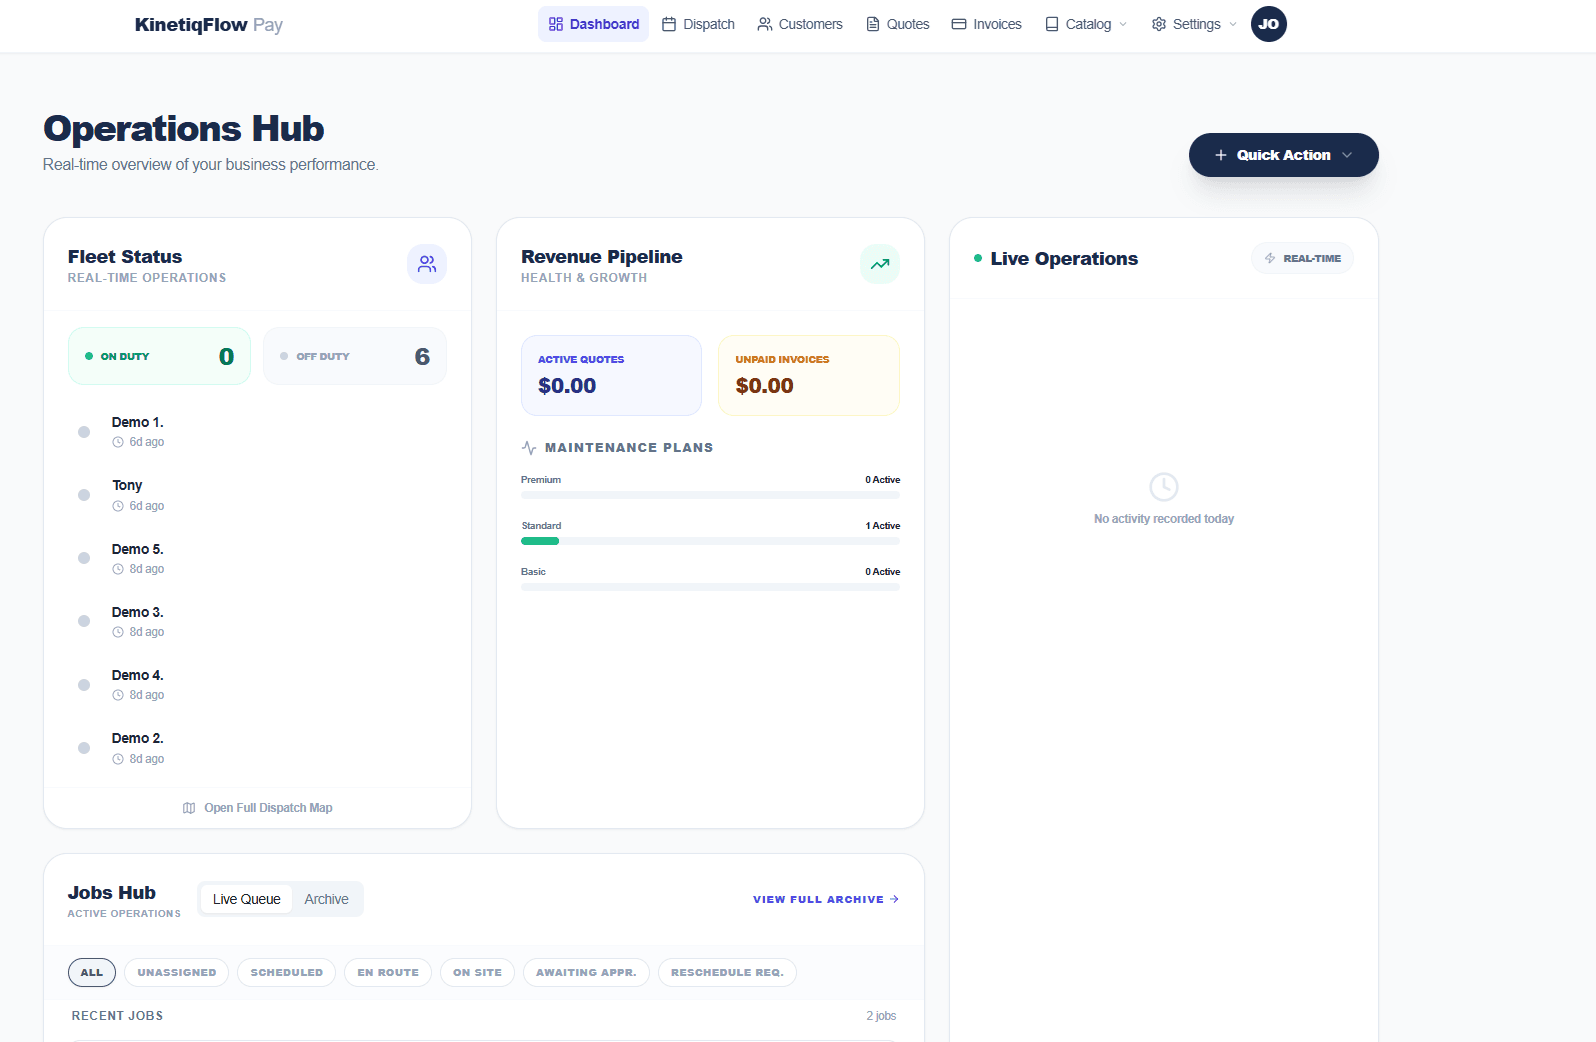Switch to the Live Queue tab

(247, 899)
